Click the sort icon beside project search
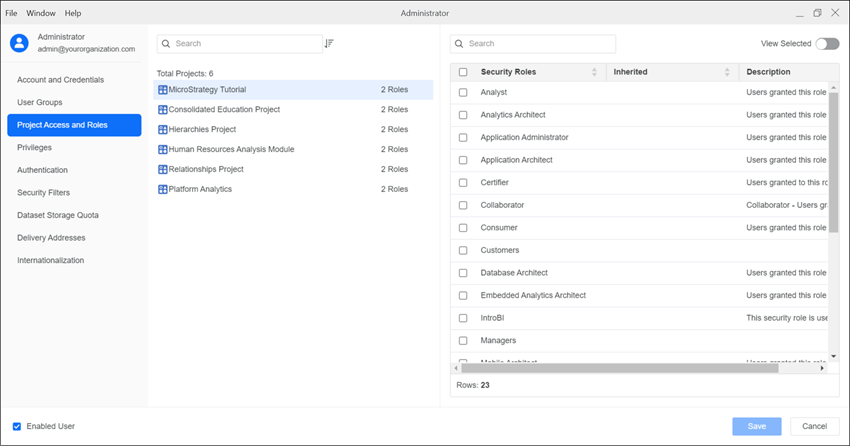This screenshot has height=446, width=850. (x=330, y=44)
